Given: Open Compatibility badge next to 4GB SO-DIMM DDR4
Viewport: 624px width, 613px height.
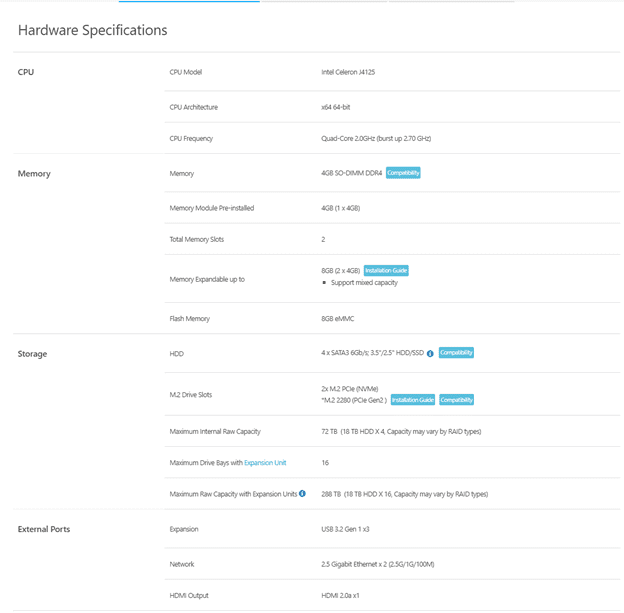Looking at the screenshot, I should (x=403, y=173).
